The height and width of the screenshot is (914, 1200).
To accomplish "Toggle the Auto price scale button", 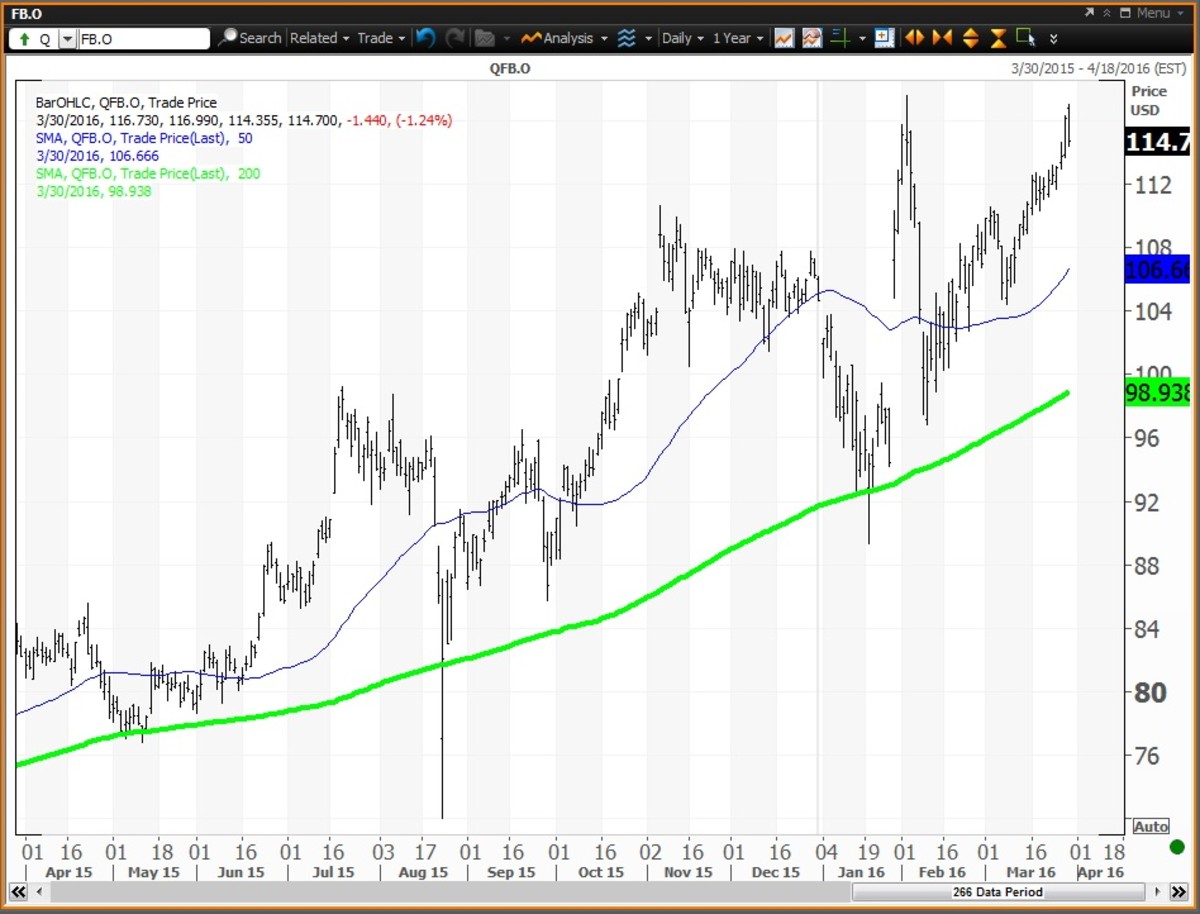I will click(1151, 827).
